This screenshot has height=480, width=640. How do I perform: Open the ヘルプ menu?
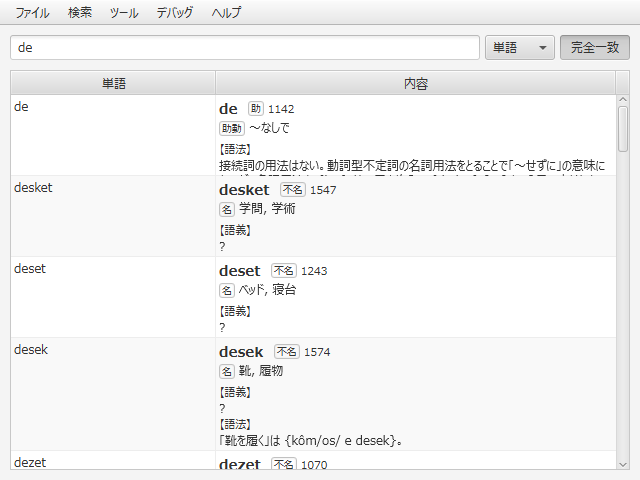226,13
